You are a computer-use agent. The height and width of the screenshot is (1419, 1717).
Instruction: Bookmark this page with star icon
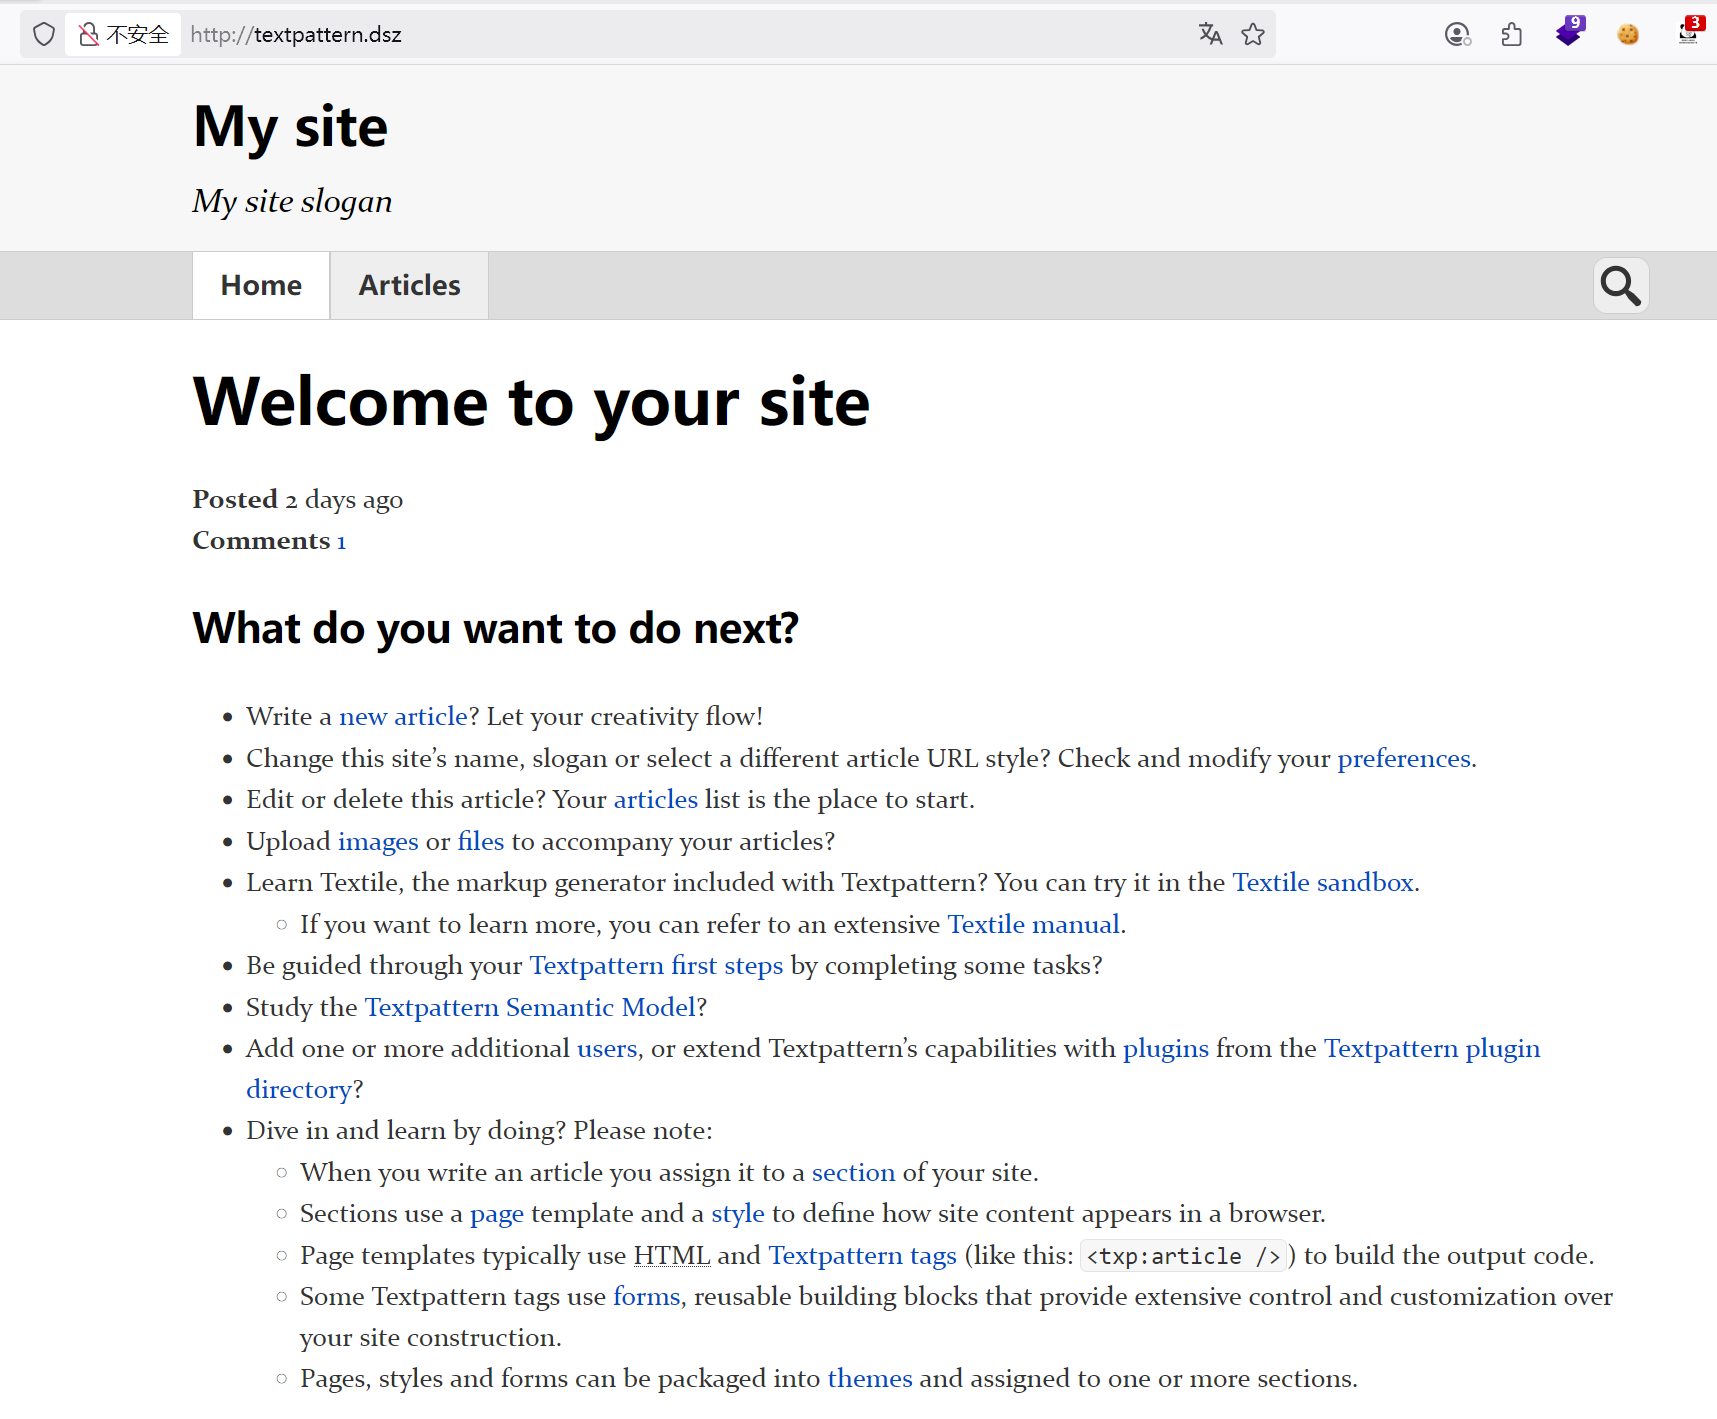(x=1253, y=35)
